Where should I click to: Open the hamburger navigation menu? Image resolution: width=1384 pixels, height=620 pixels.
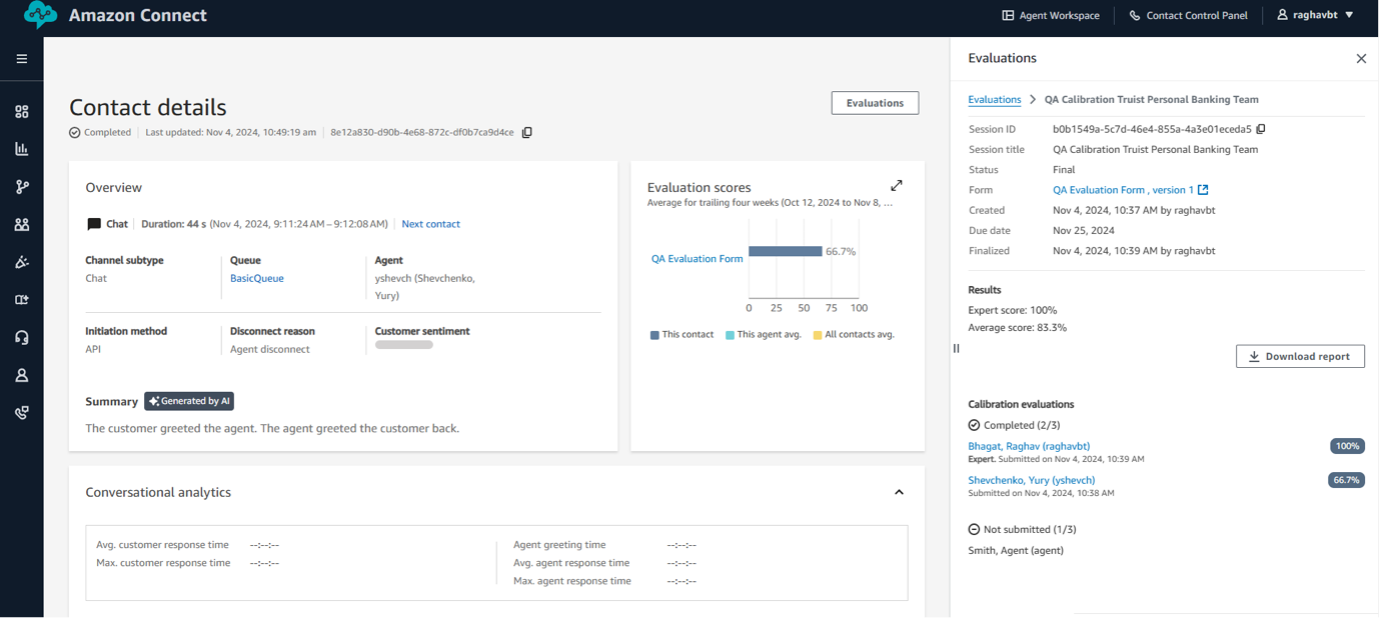[21, 59]
